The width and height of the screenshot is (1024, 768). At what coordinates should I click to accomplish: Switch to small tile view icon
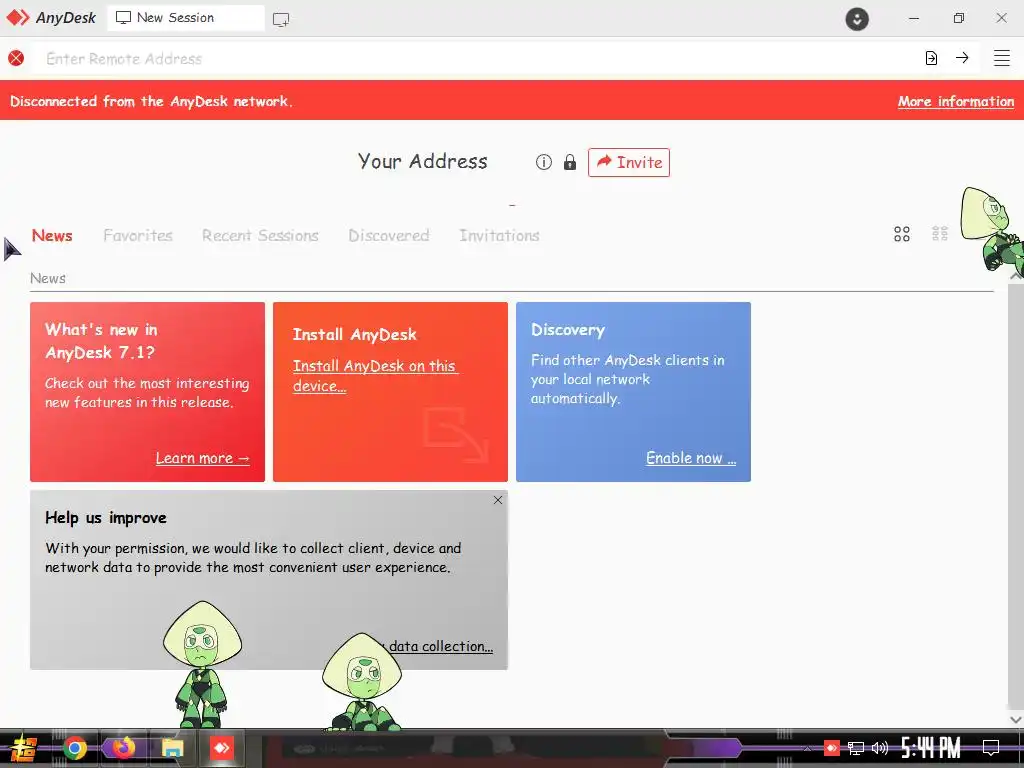pos(940,233)
